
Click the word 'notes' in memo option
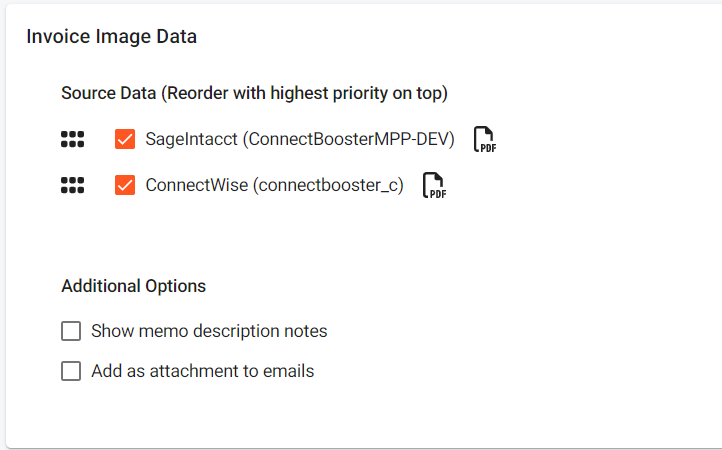coord(305,331)
